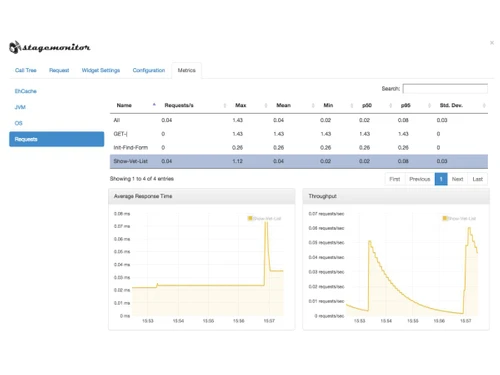
Task: Select the Show-Vet-List request row
Action: coord(299,161)
